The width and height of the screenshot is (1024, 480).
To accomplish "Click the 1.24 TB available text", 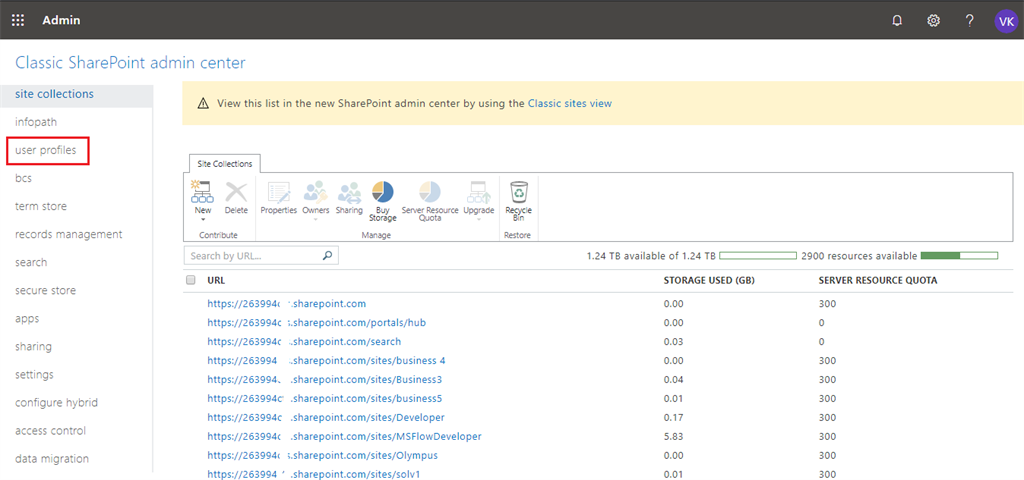I will pos(651,256).
